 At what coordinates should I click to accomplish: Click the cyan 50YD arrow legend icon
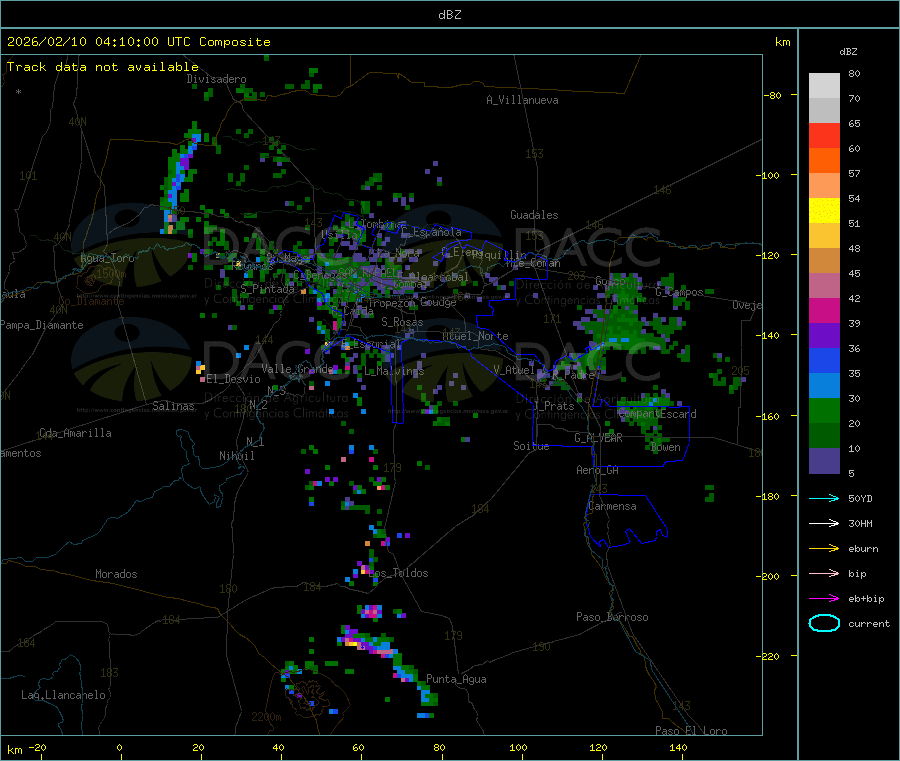coord(824,498)
